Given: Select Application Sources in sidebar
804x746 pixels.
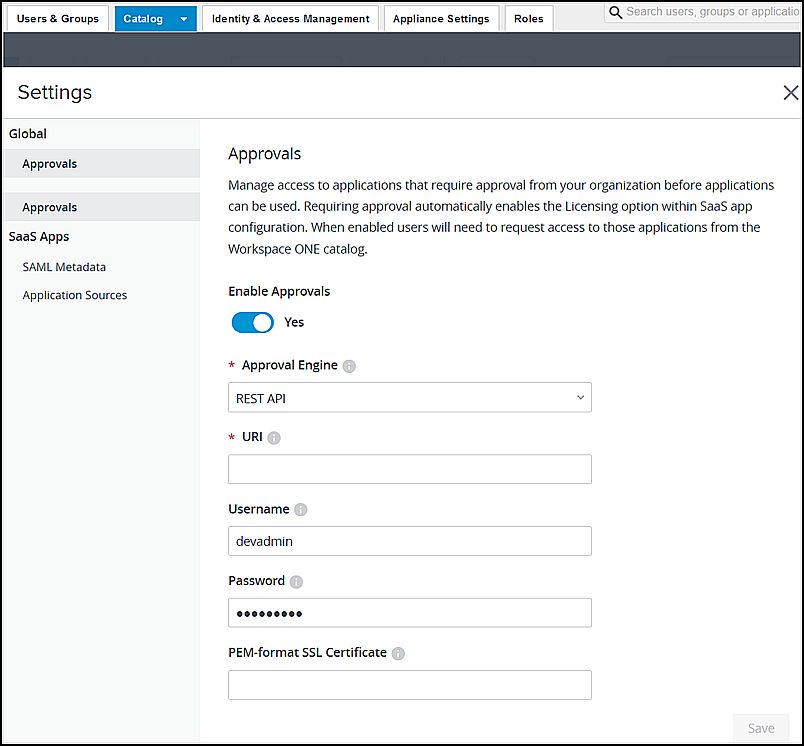Looking at the screenshot, I should point(75,295).
